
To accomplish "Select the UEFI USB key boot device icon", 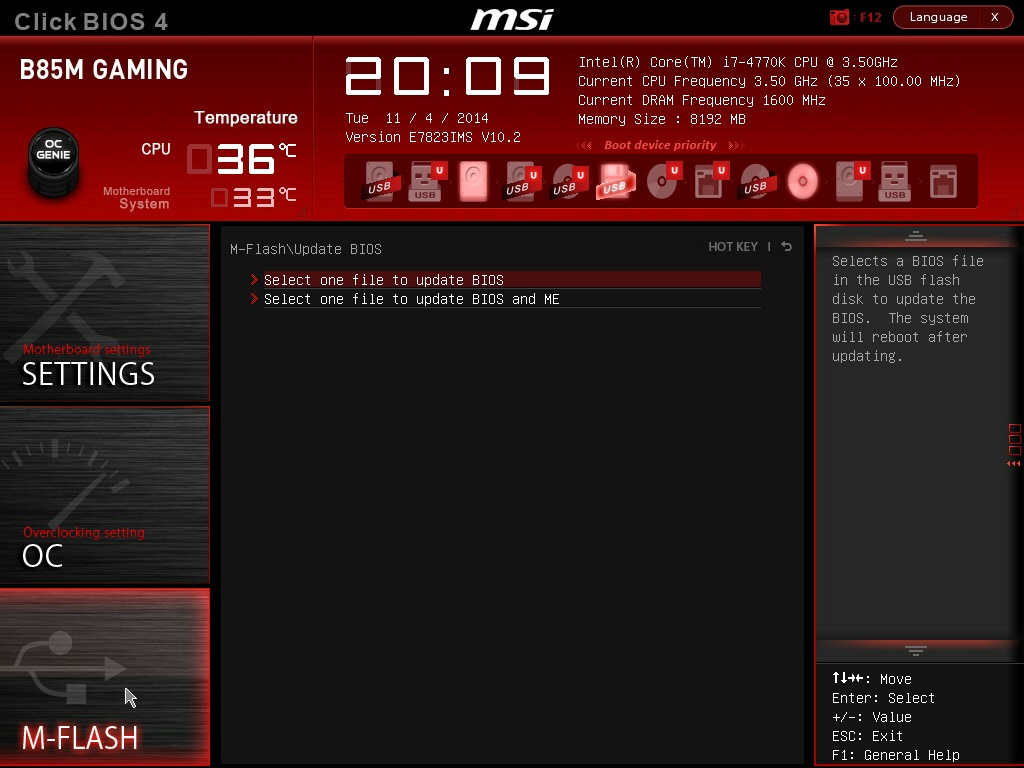I will (x=426, y=182).
